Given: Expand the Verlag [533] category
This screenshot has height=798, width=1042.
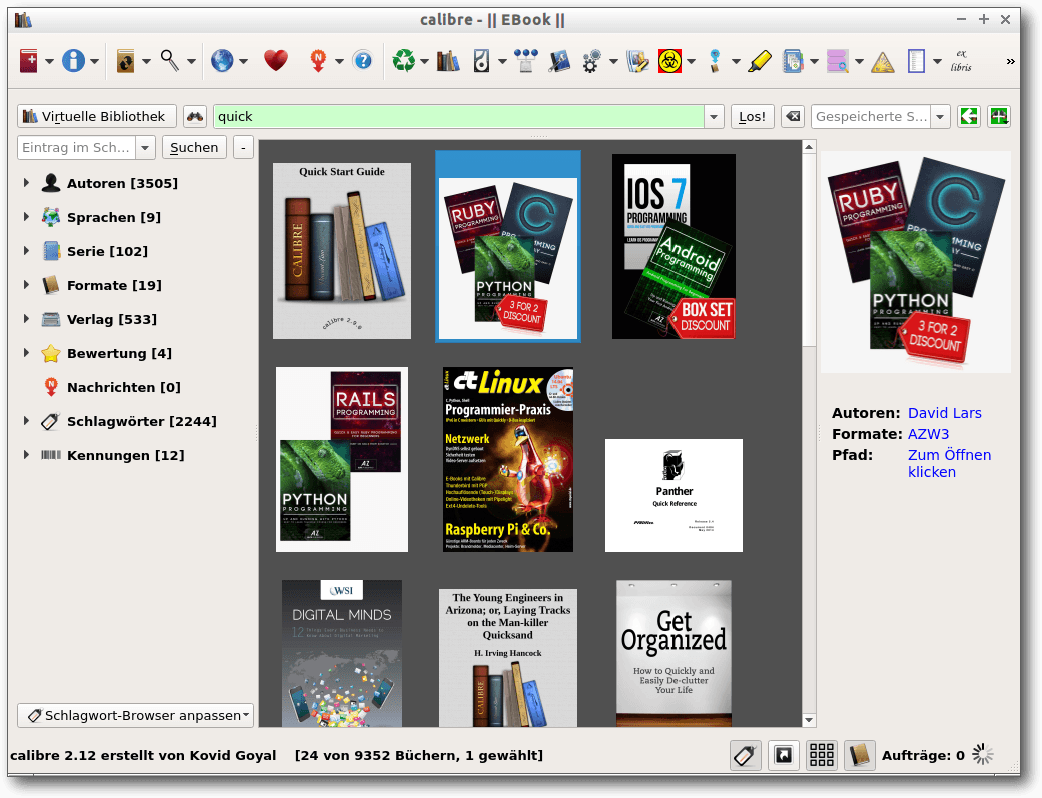Looking at the screenshot, I should [x=26, y=319].
